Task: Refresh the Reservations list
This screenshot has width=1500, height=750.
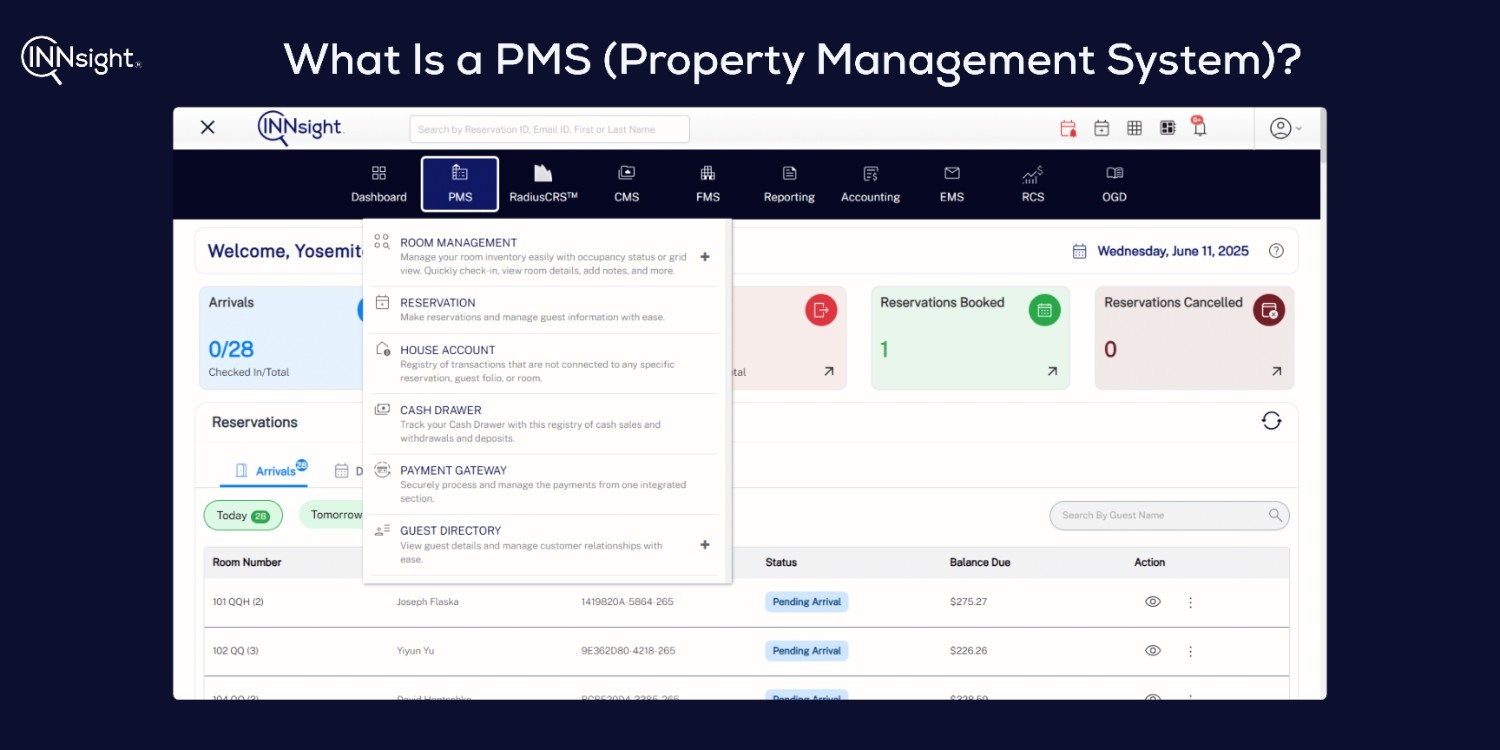Action: [1271, 421]
